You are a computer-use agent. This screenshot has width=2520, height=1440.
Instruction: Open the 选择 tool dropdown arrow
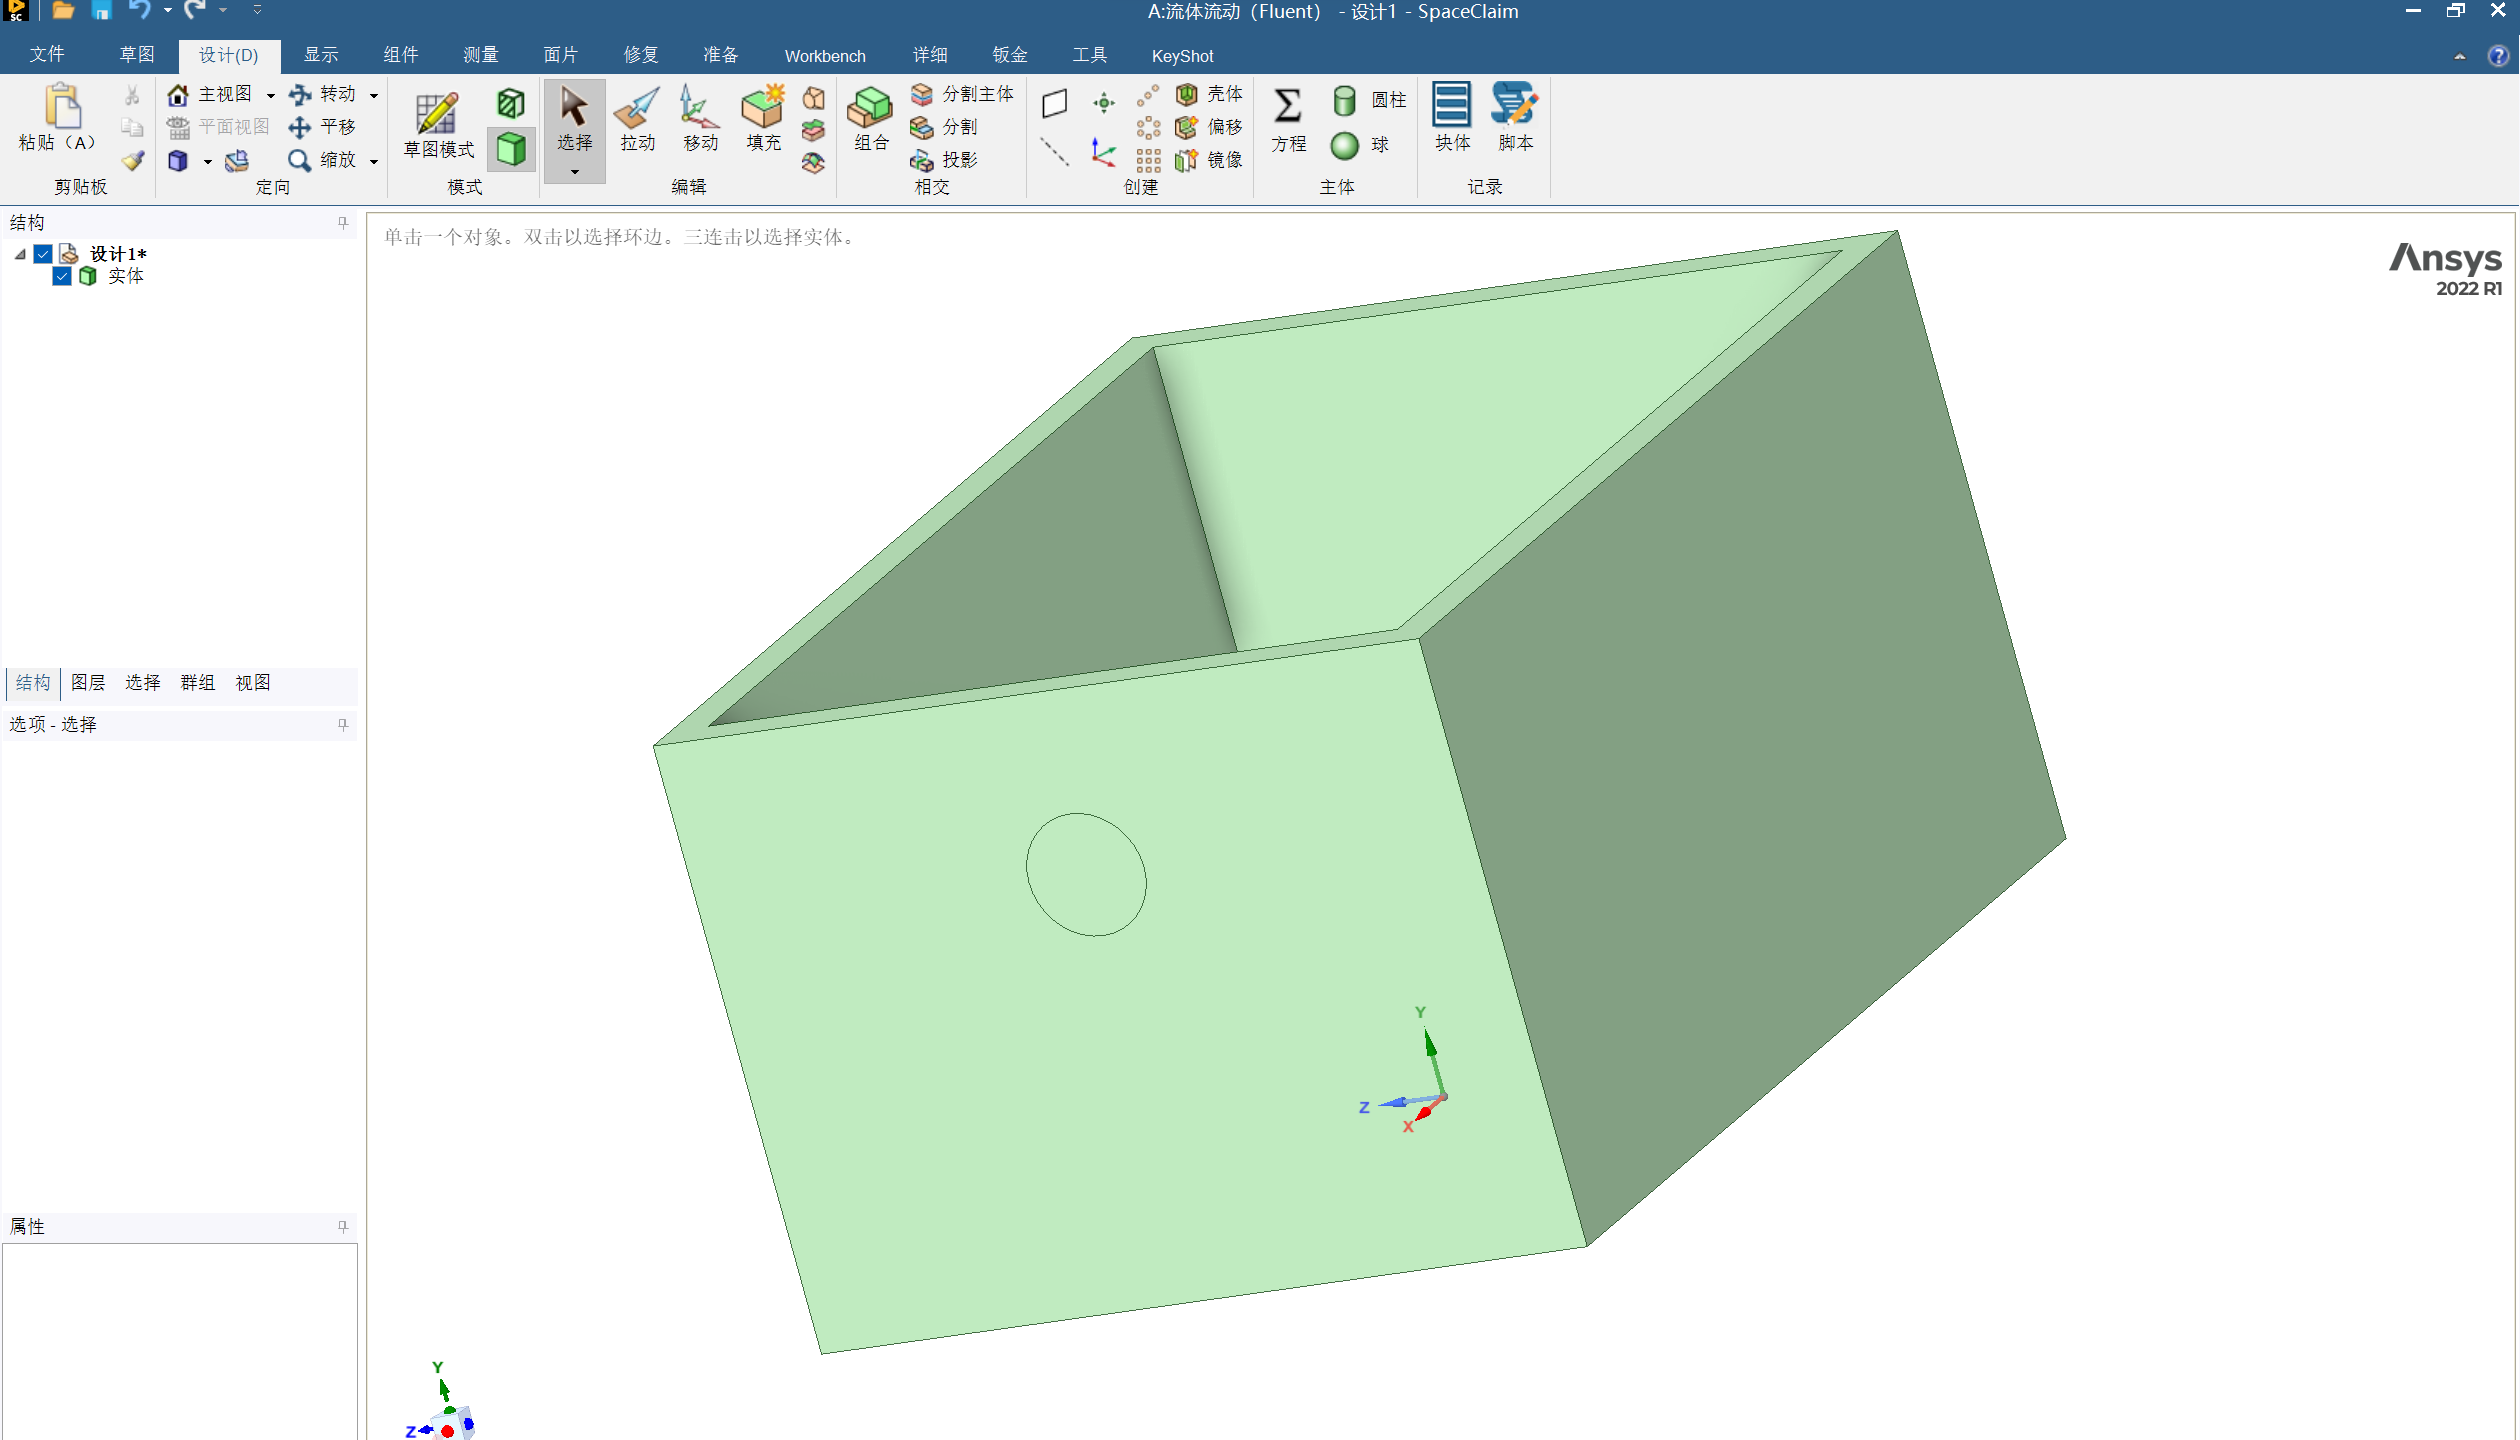pos(575,172)
